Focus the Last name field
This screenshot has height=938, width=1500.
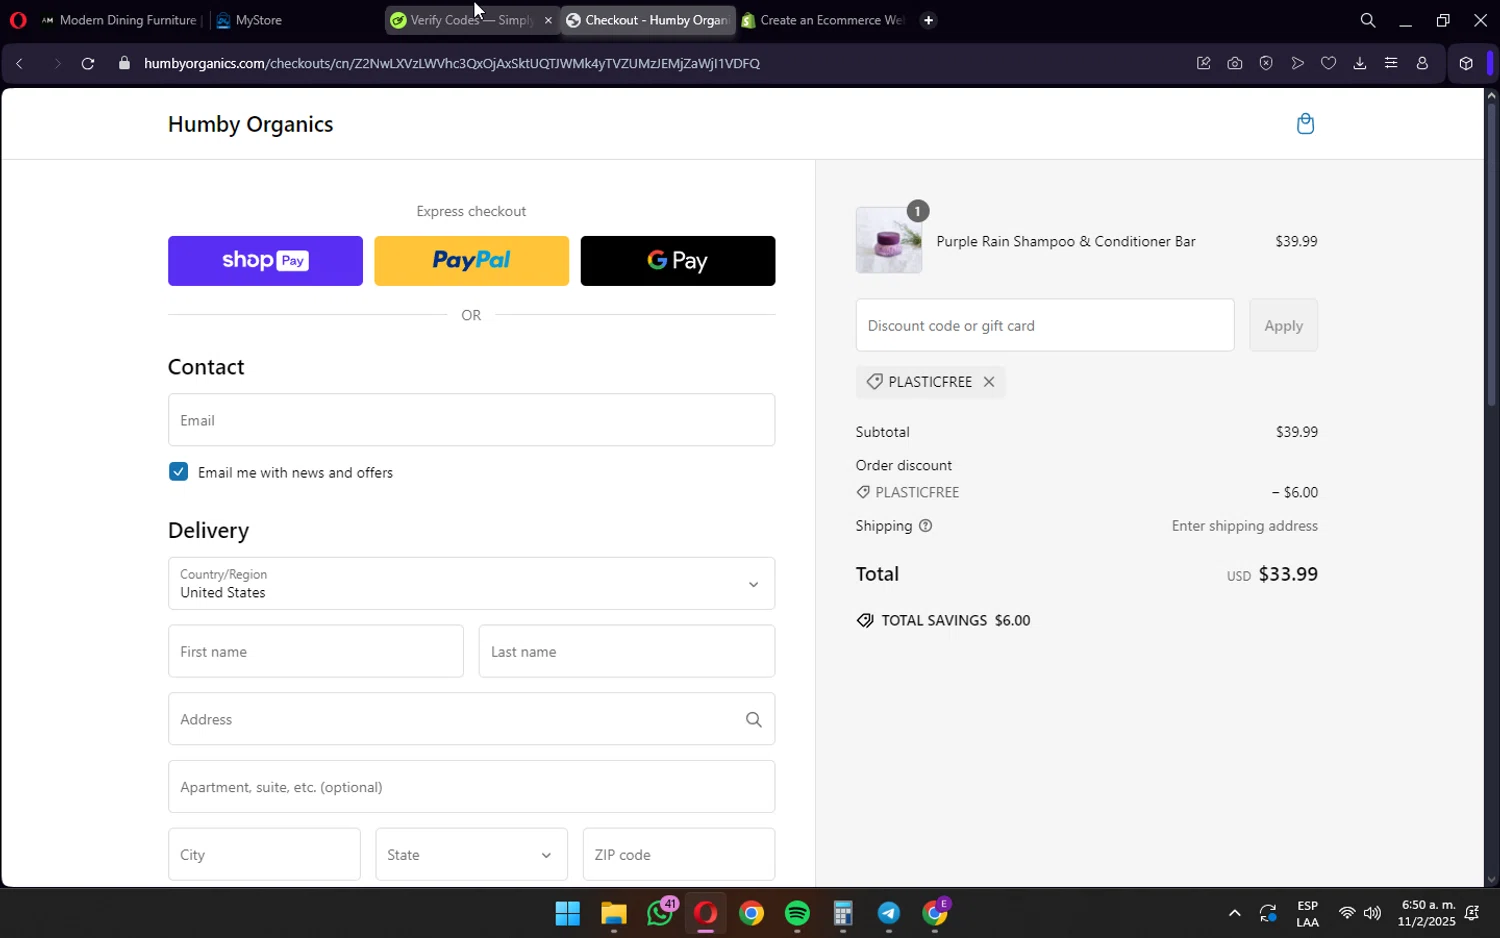626,651
